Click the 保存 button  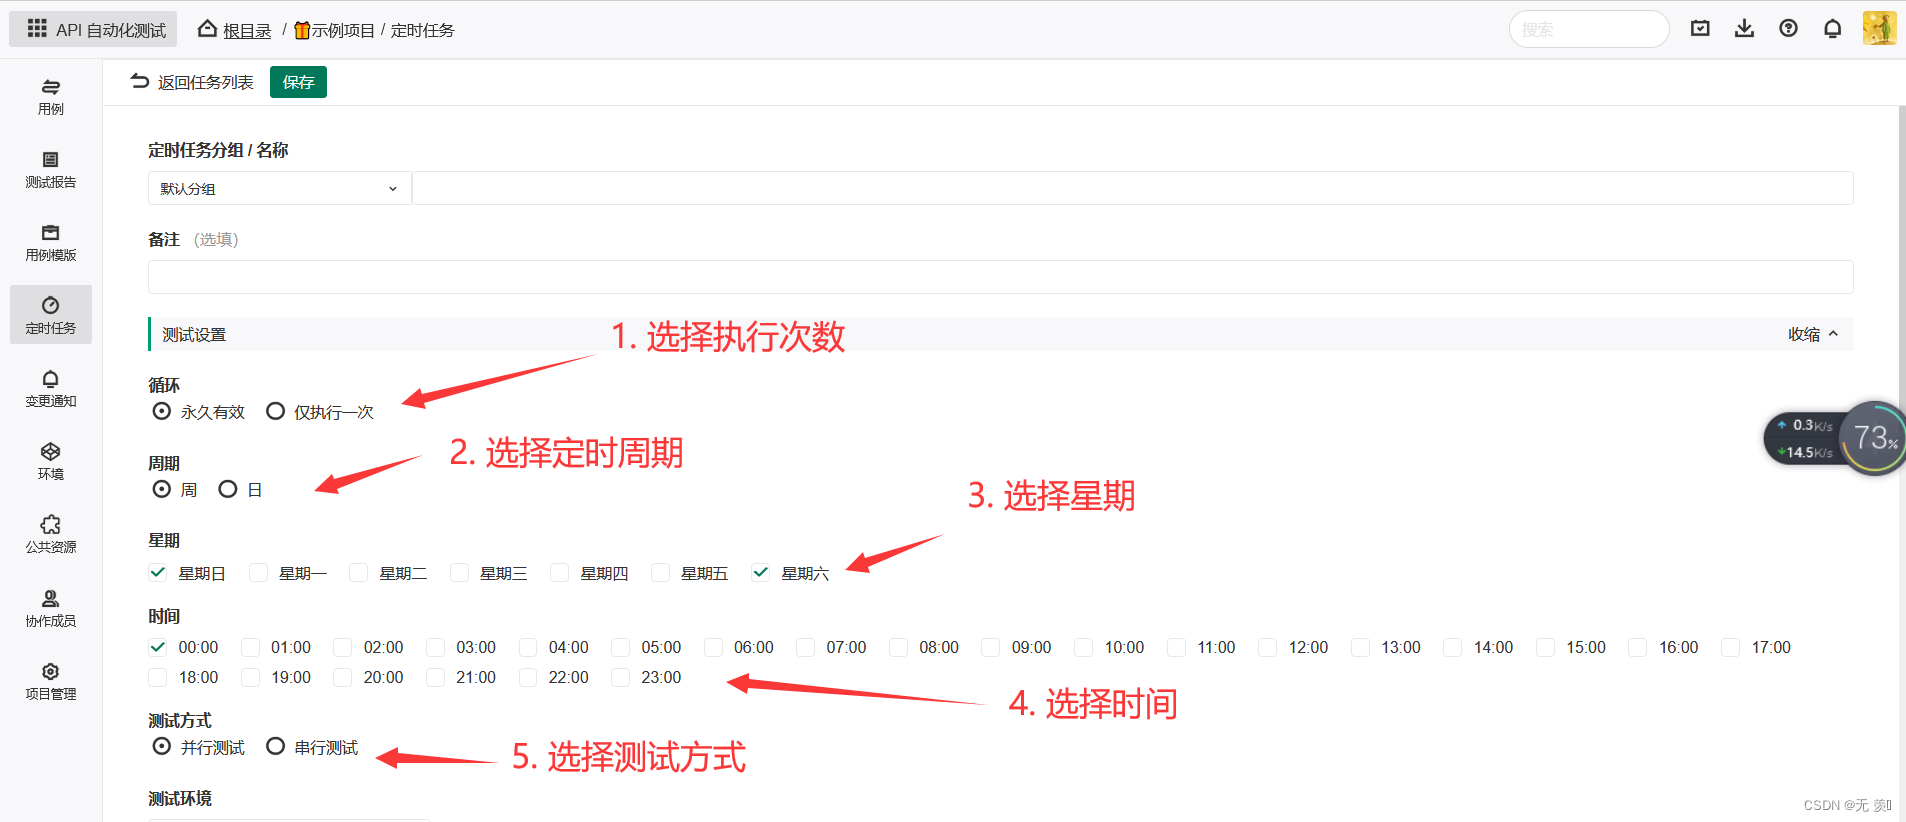pyautogui.click(x=298, y=82)
